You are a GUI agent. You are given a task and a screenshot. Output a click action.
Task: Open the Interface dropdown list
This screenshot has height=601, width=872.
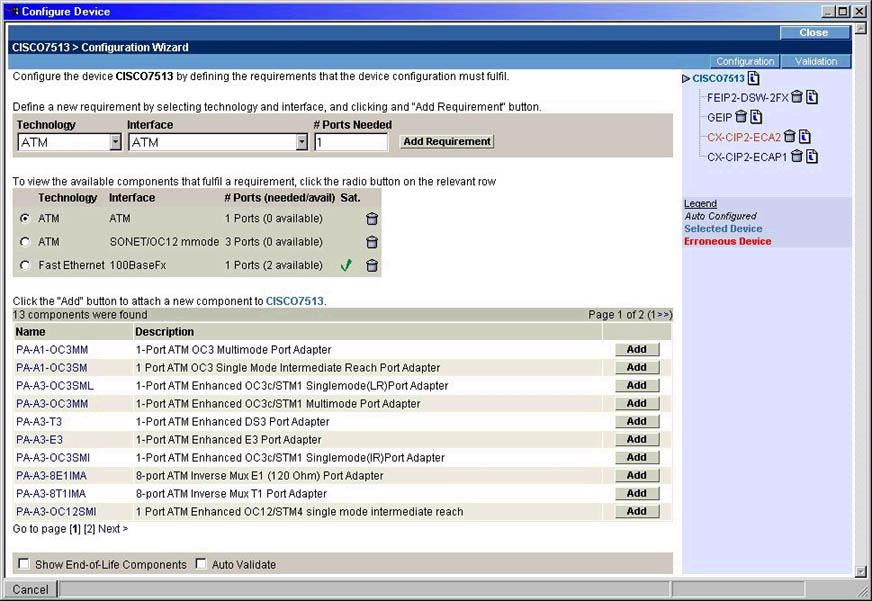tap(301, 143)
